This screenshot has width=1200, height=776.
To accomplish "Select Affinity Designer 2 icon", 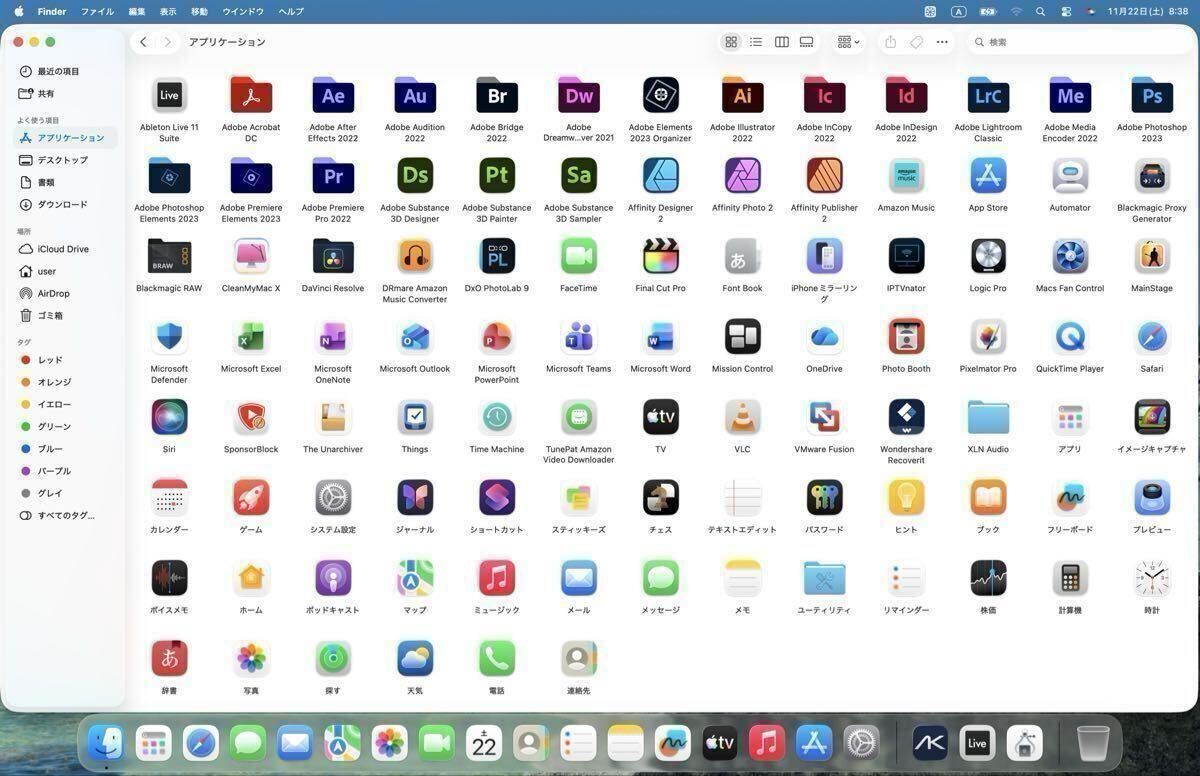I will (x=660, y=176).
